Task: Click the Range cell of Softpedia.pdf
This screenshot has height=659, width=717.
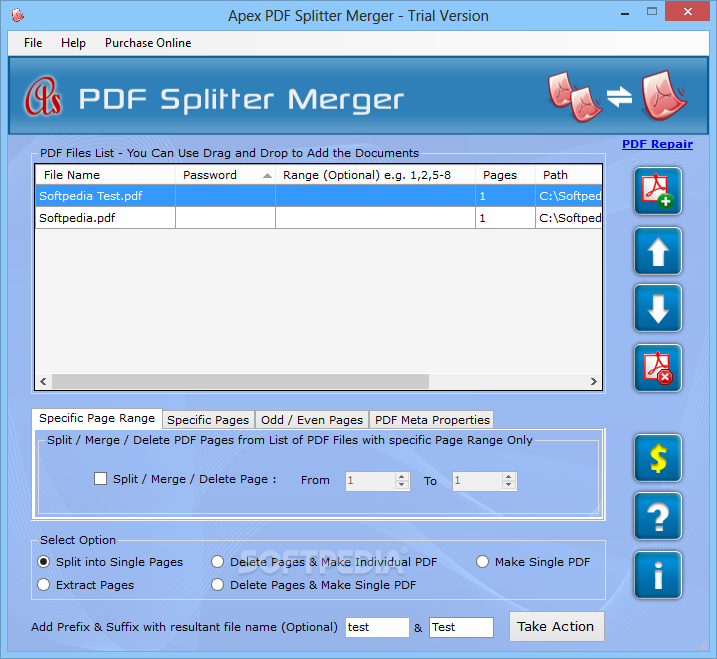Action: pyautogui.click(x=375, y=218)
